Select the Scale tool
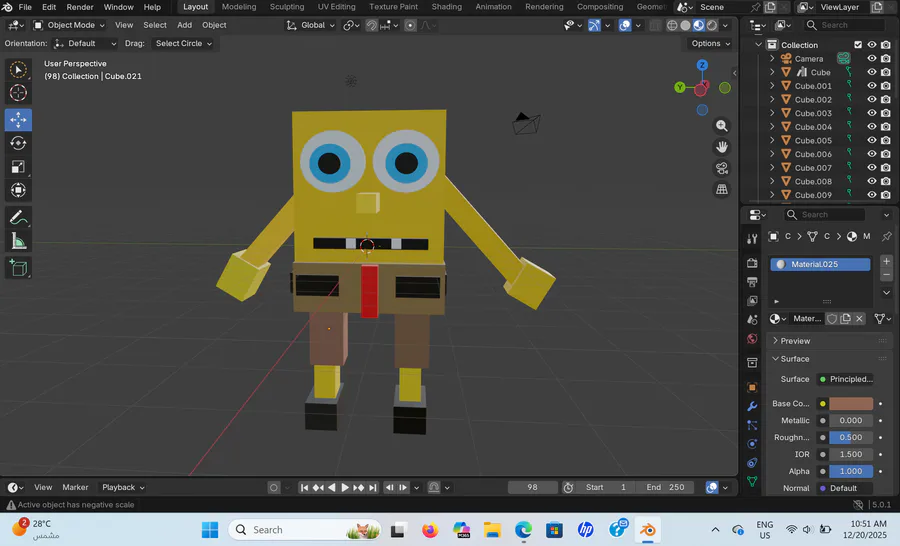 (x=18, y=166)
